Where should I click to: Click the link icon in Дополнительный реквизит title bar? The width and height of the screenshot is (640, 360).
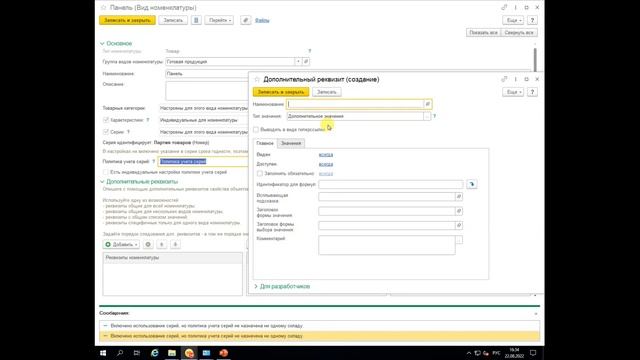(504, 79)
